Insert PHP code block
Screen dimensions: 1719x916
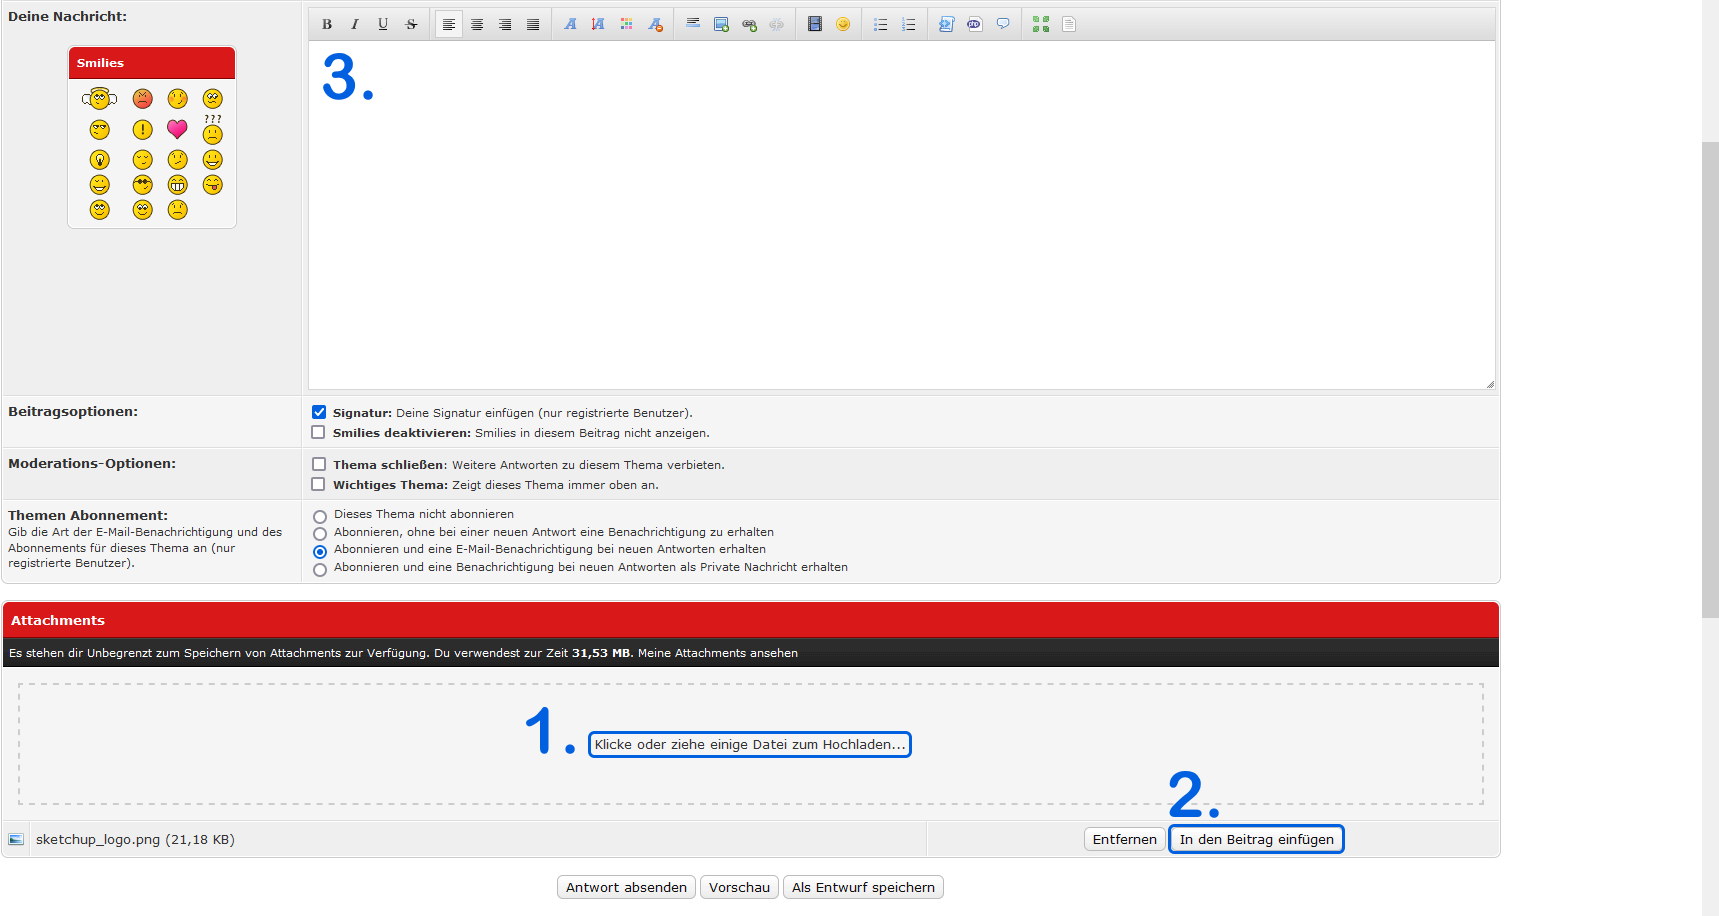coord(974,24)
